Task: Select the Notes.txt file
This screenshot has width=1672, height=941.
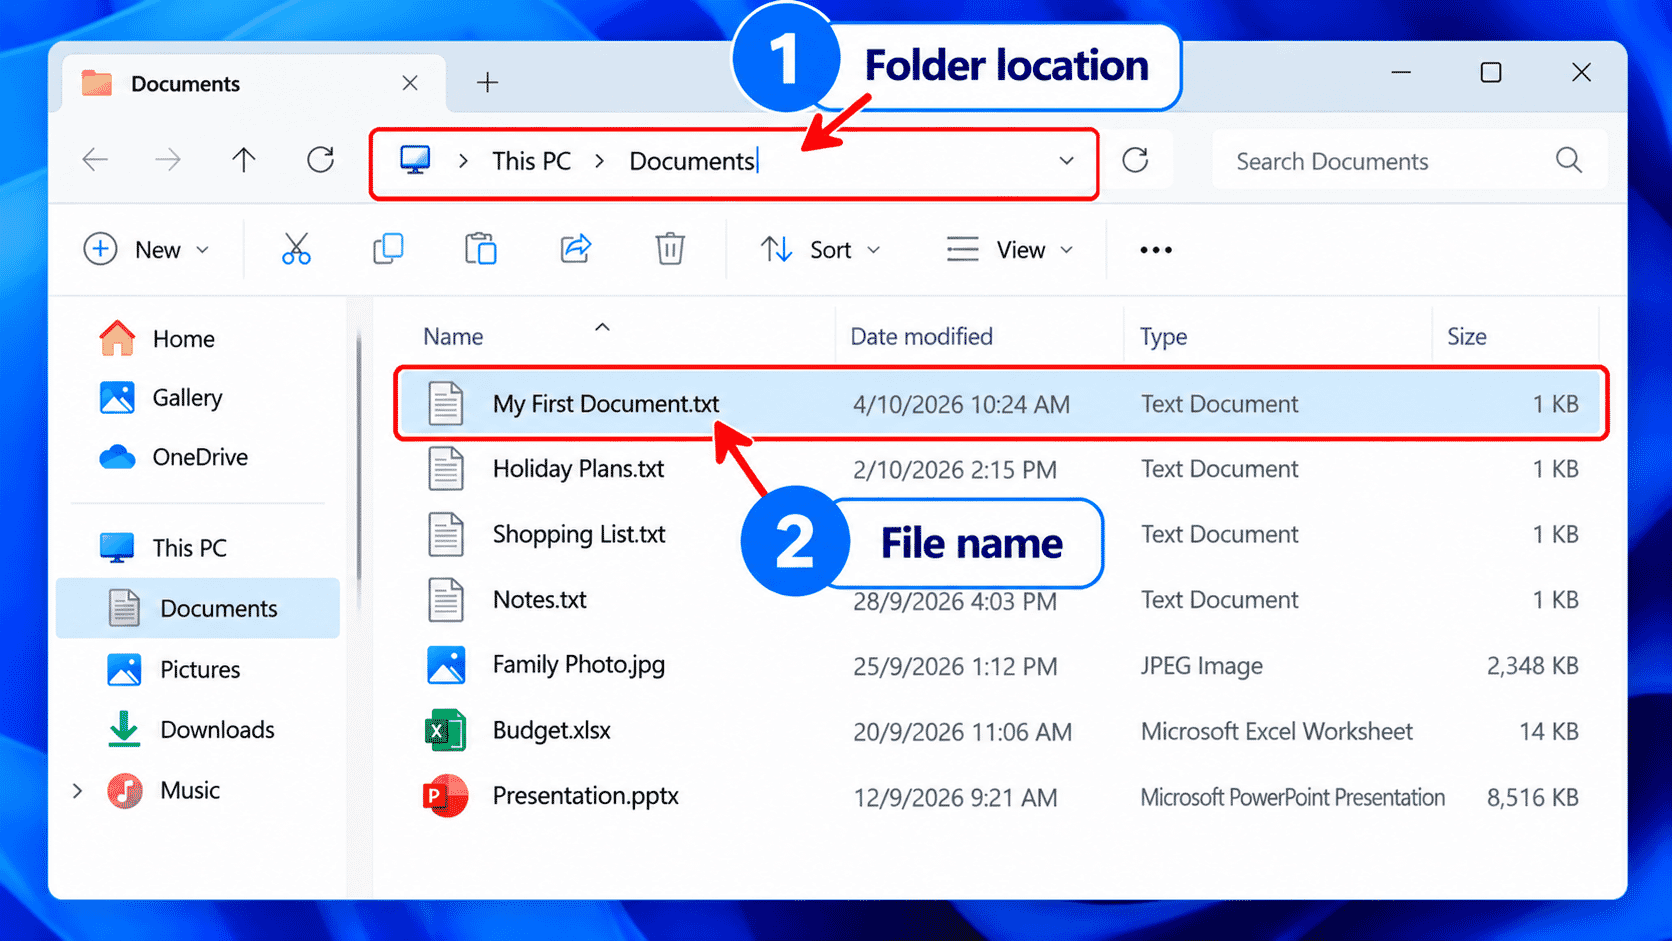Action: pos(1001,600)
